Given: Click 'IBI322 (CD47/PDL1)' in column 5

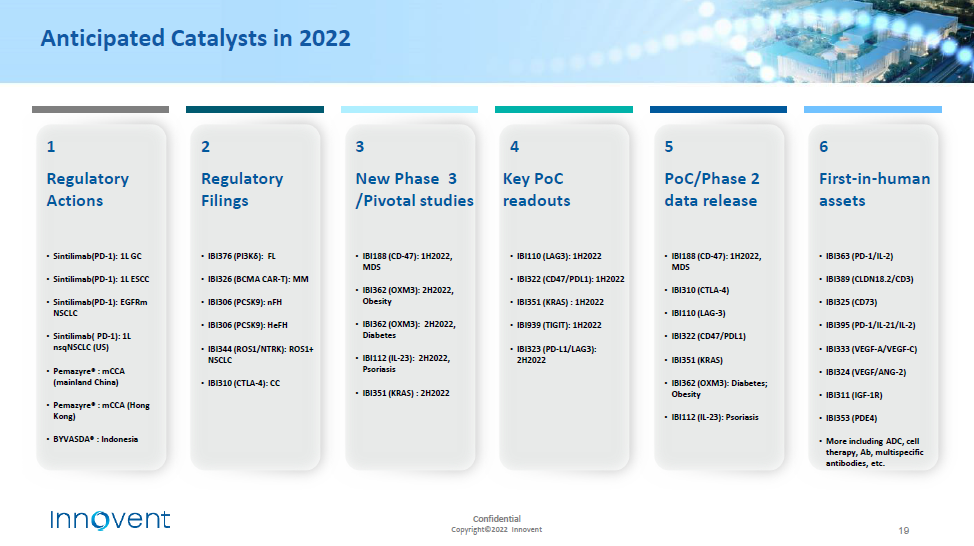Looking at the screenshot, I should click(x=708, y=336).
